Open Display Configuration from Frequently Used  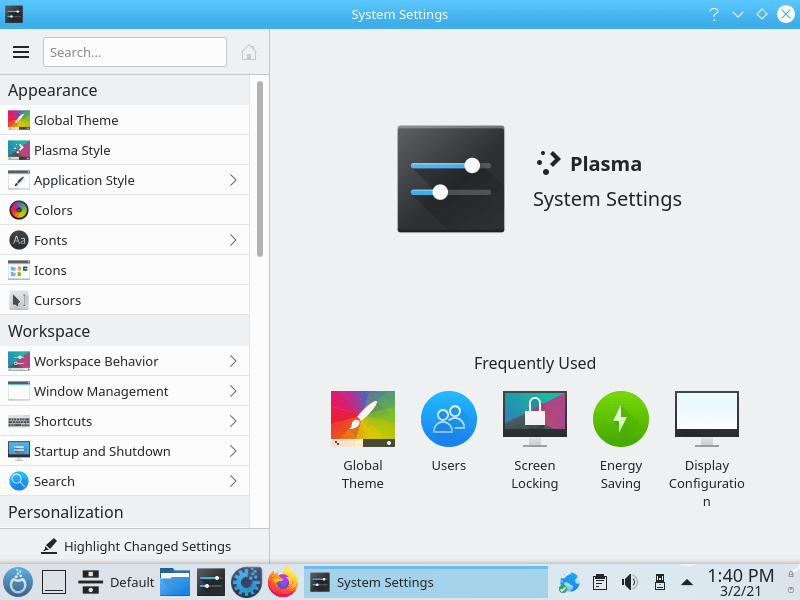tap(707, 449)
